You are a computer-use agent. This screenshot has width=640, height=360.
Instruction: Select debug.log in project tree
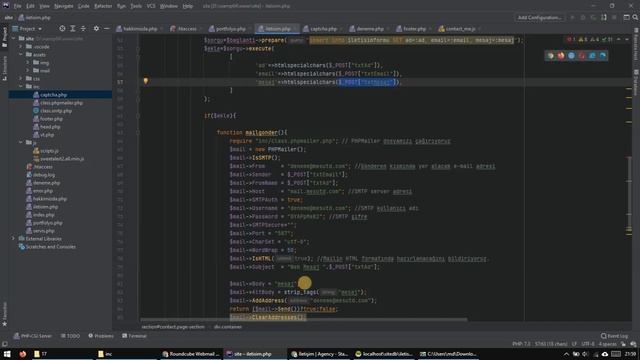click(x=44, y=175)
